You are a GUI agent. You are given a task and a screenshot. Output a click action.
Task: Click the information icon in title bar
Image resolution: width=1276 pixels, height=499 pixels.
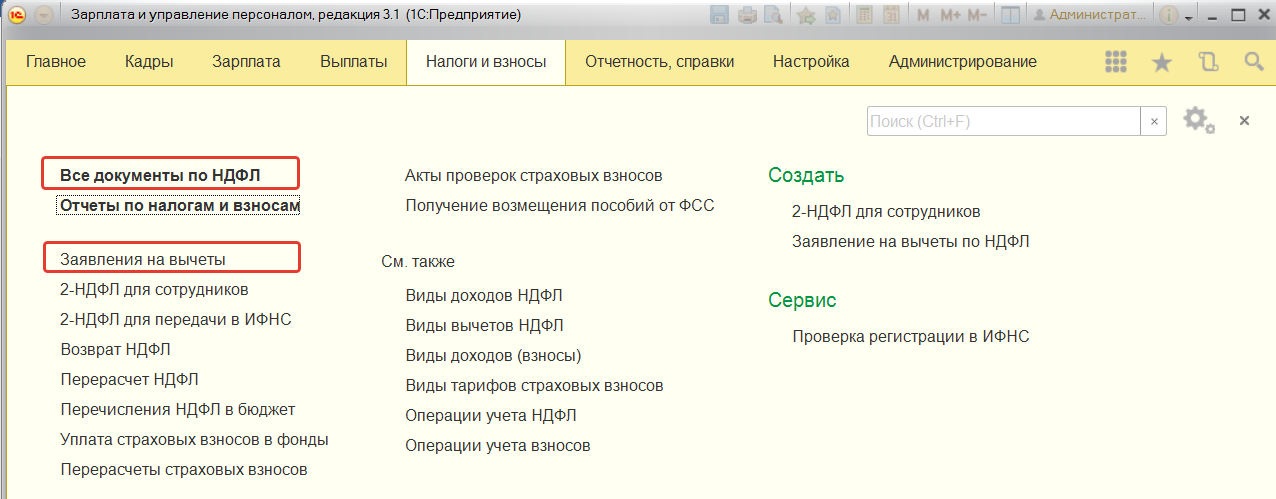tap(1168, 15)
